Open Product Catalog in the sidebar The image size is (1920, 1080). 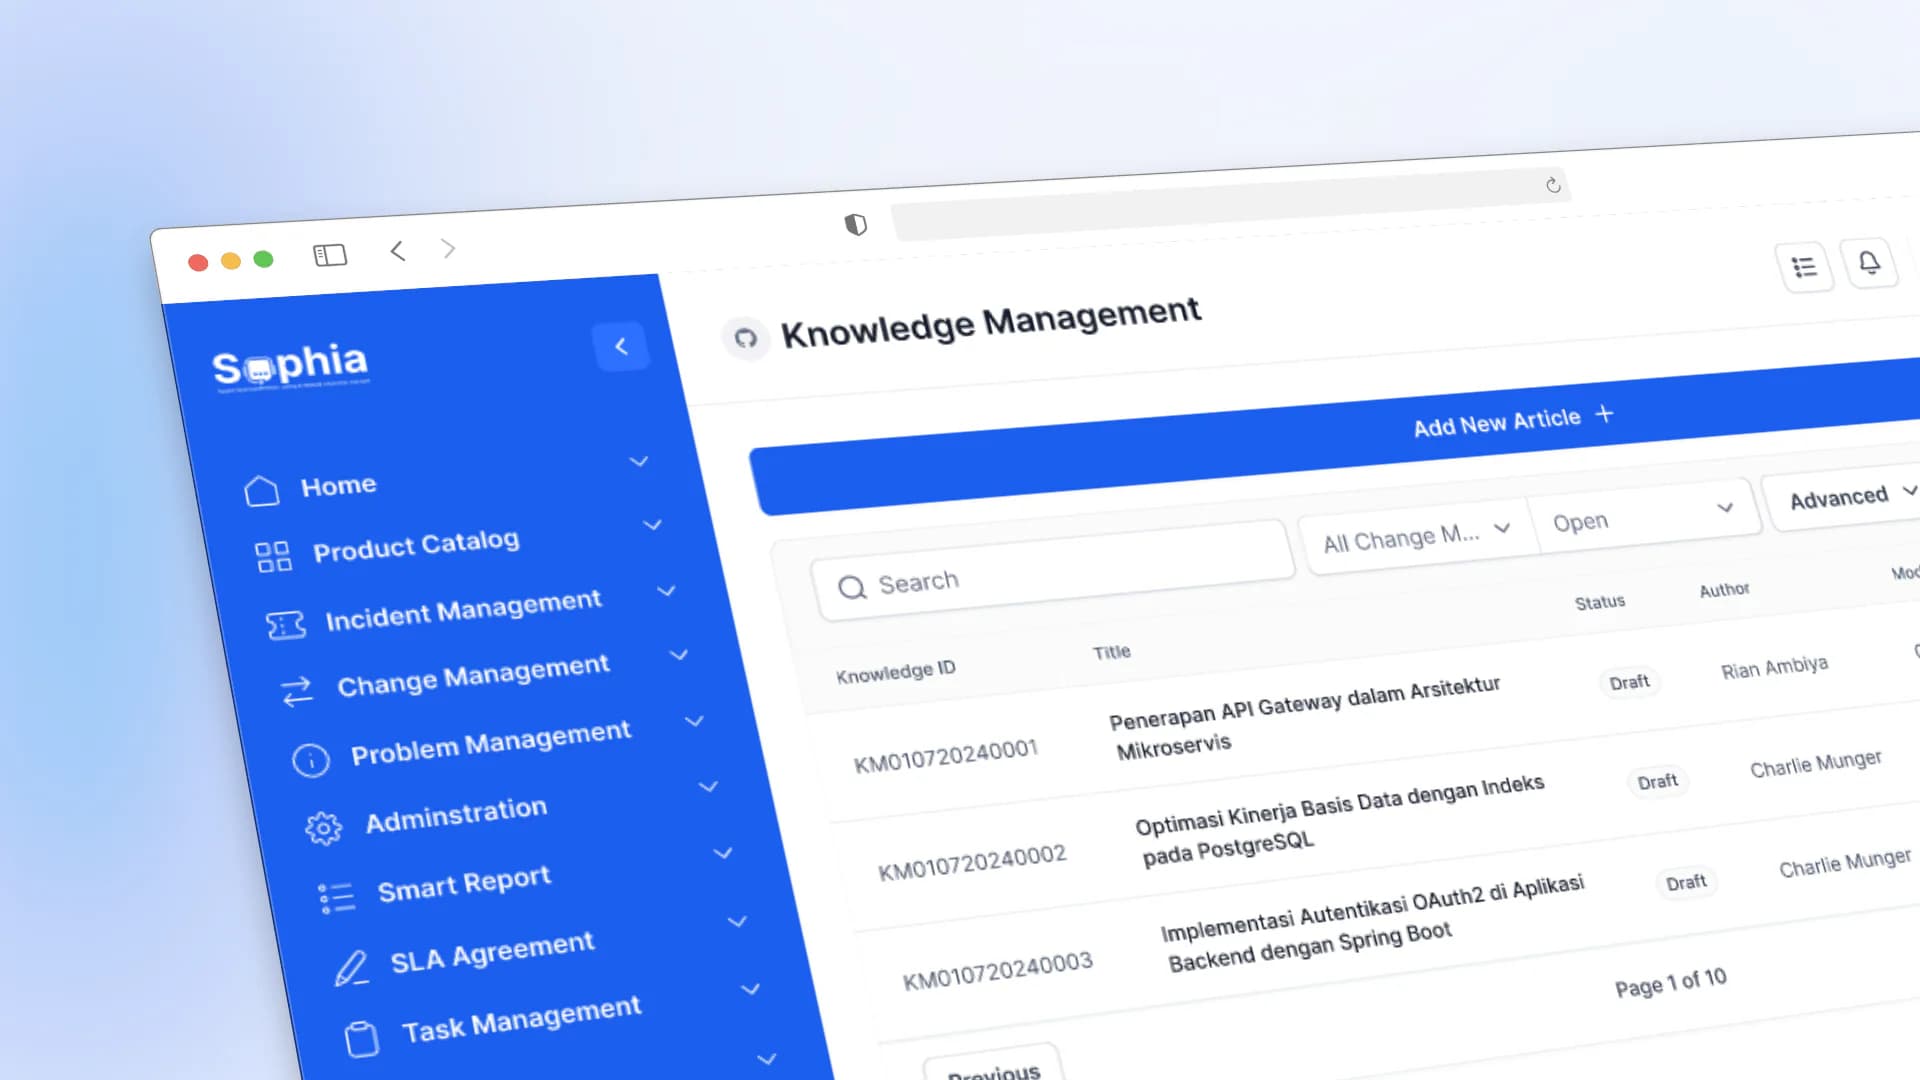point(416,545)
